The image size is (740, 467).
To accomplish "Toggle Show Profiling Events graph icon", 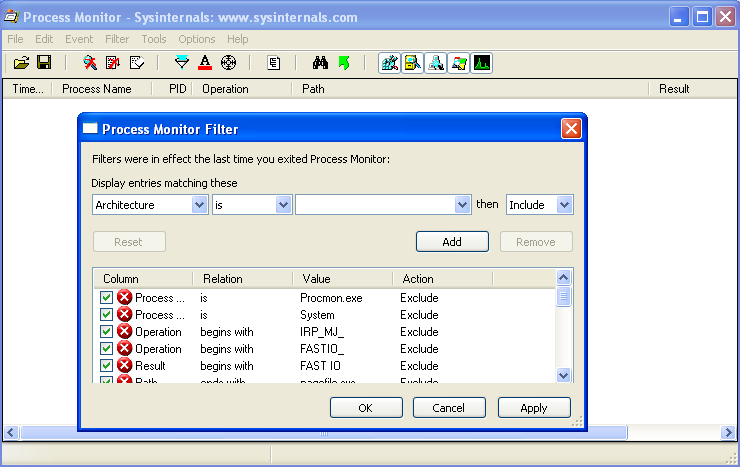I will pyautogui.click(x=482, y=63).
